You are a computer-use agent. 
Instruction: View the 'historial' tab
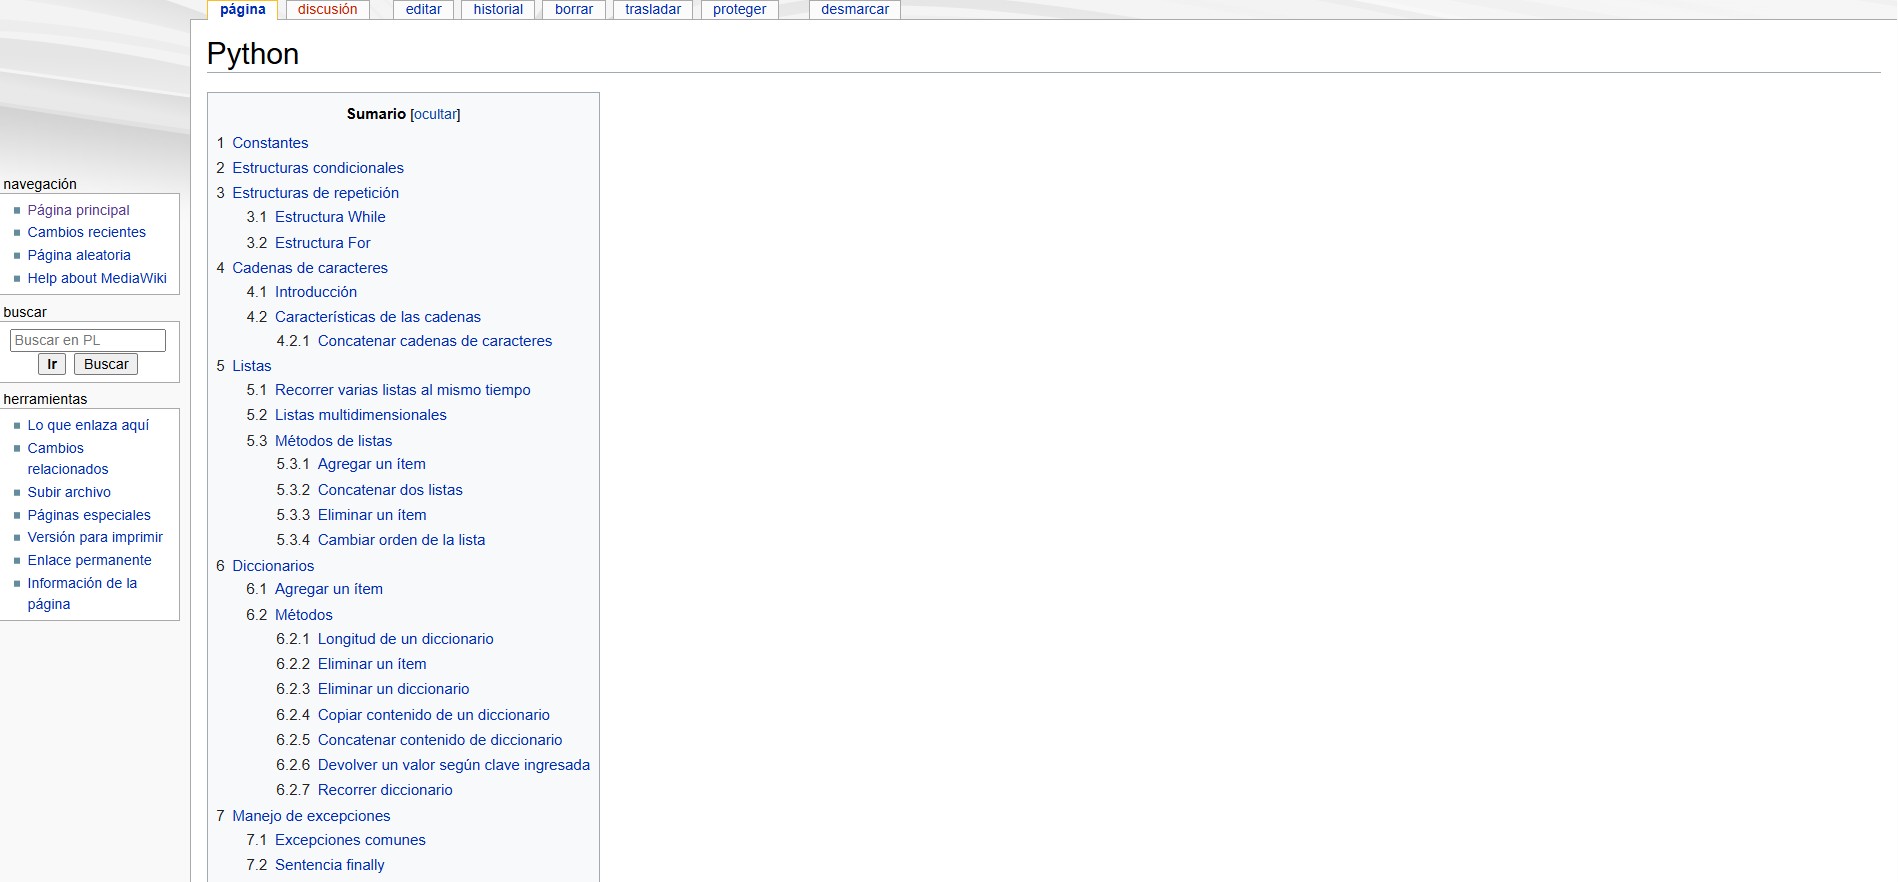click(x=498, y=10)
